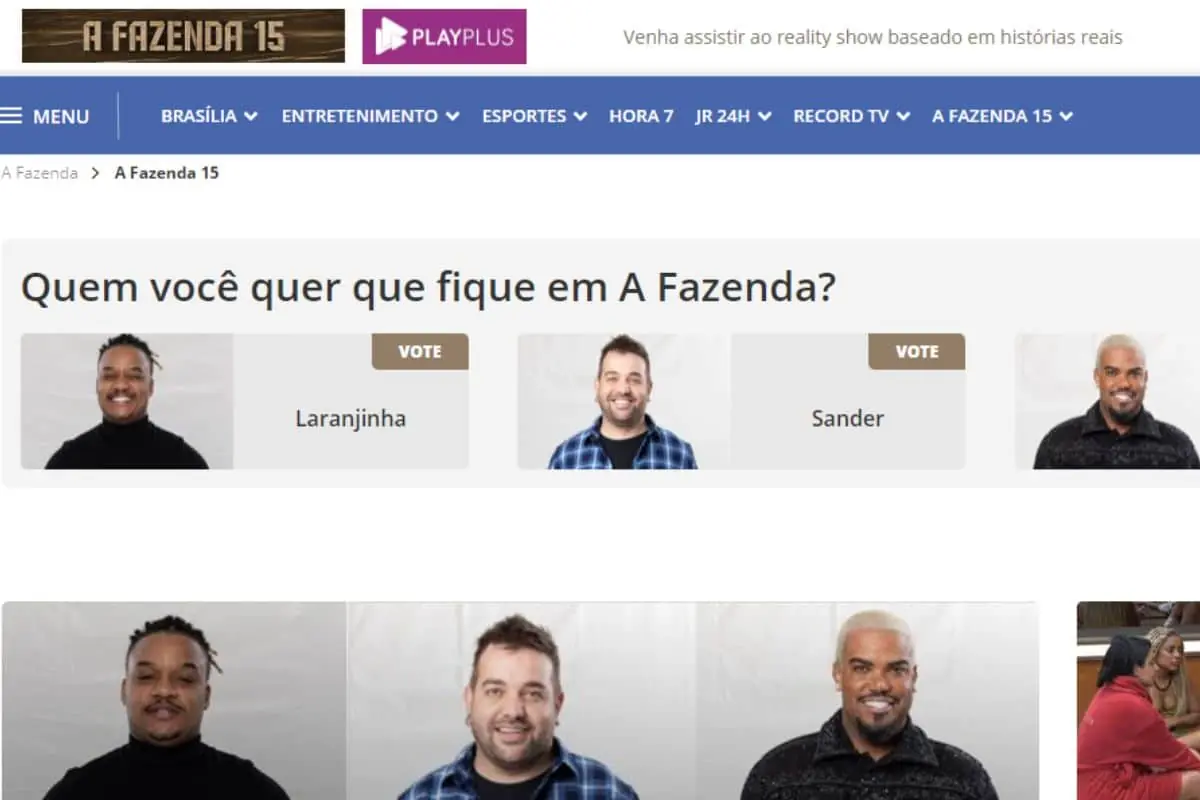Open the sidebar thumbnail with red hoodie
1200x800 pixels.
1138,701
